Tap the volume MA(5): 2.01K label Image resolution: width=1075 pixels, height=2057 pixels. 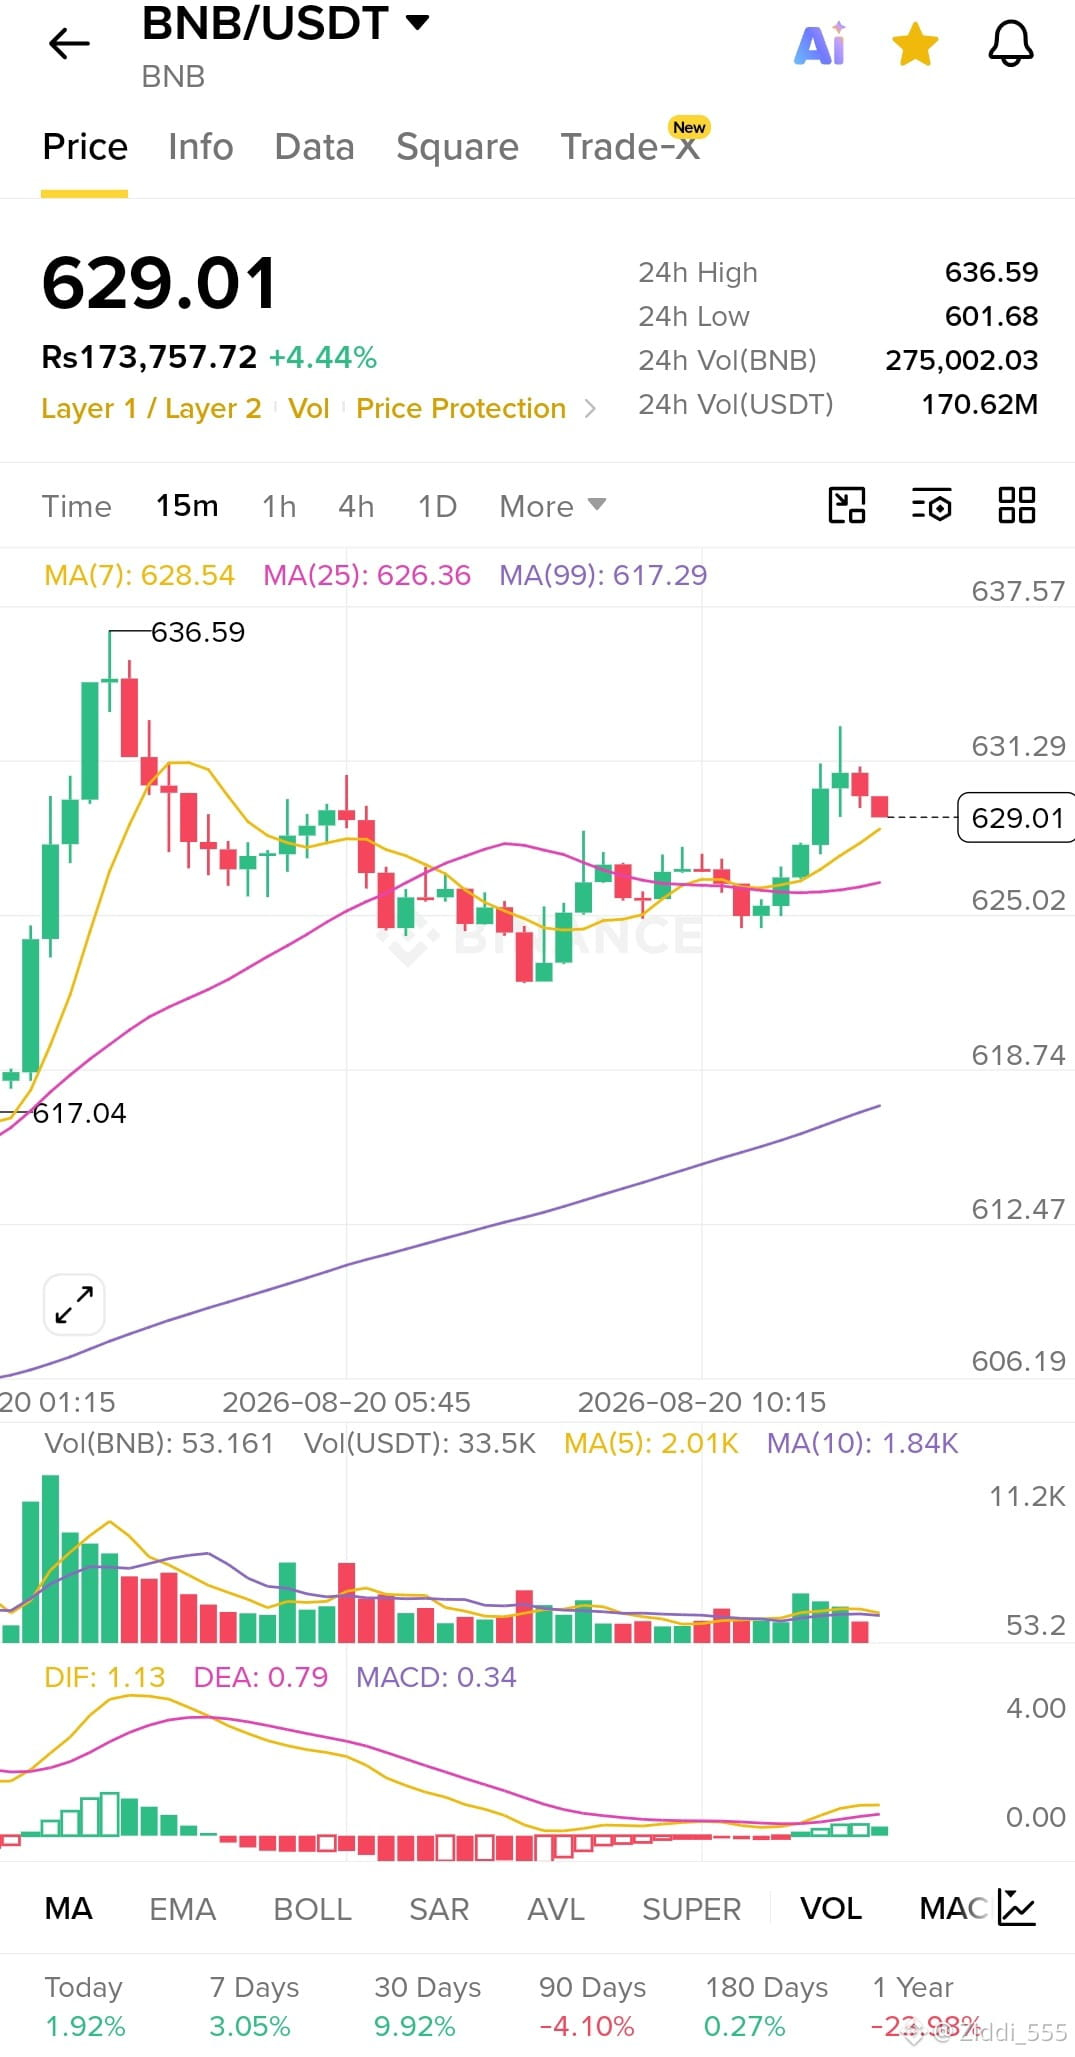[651, 1443]
